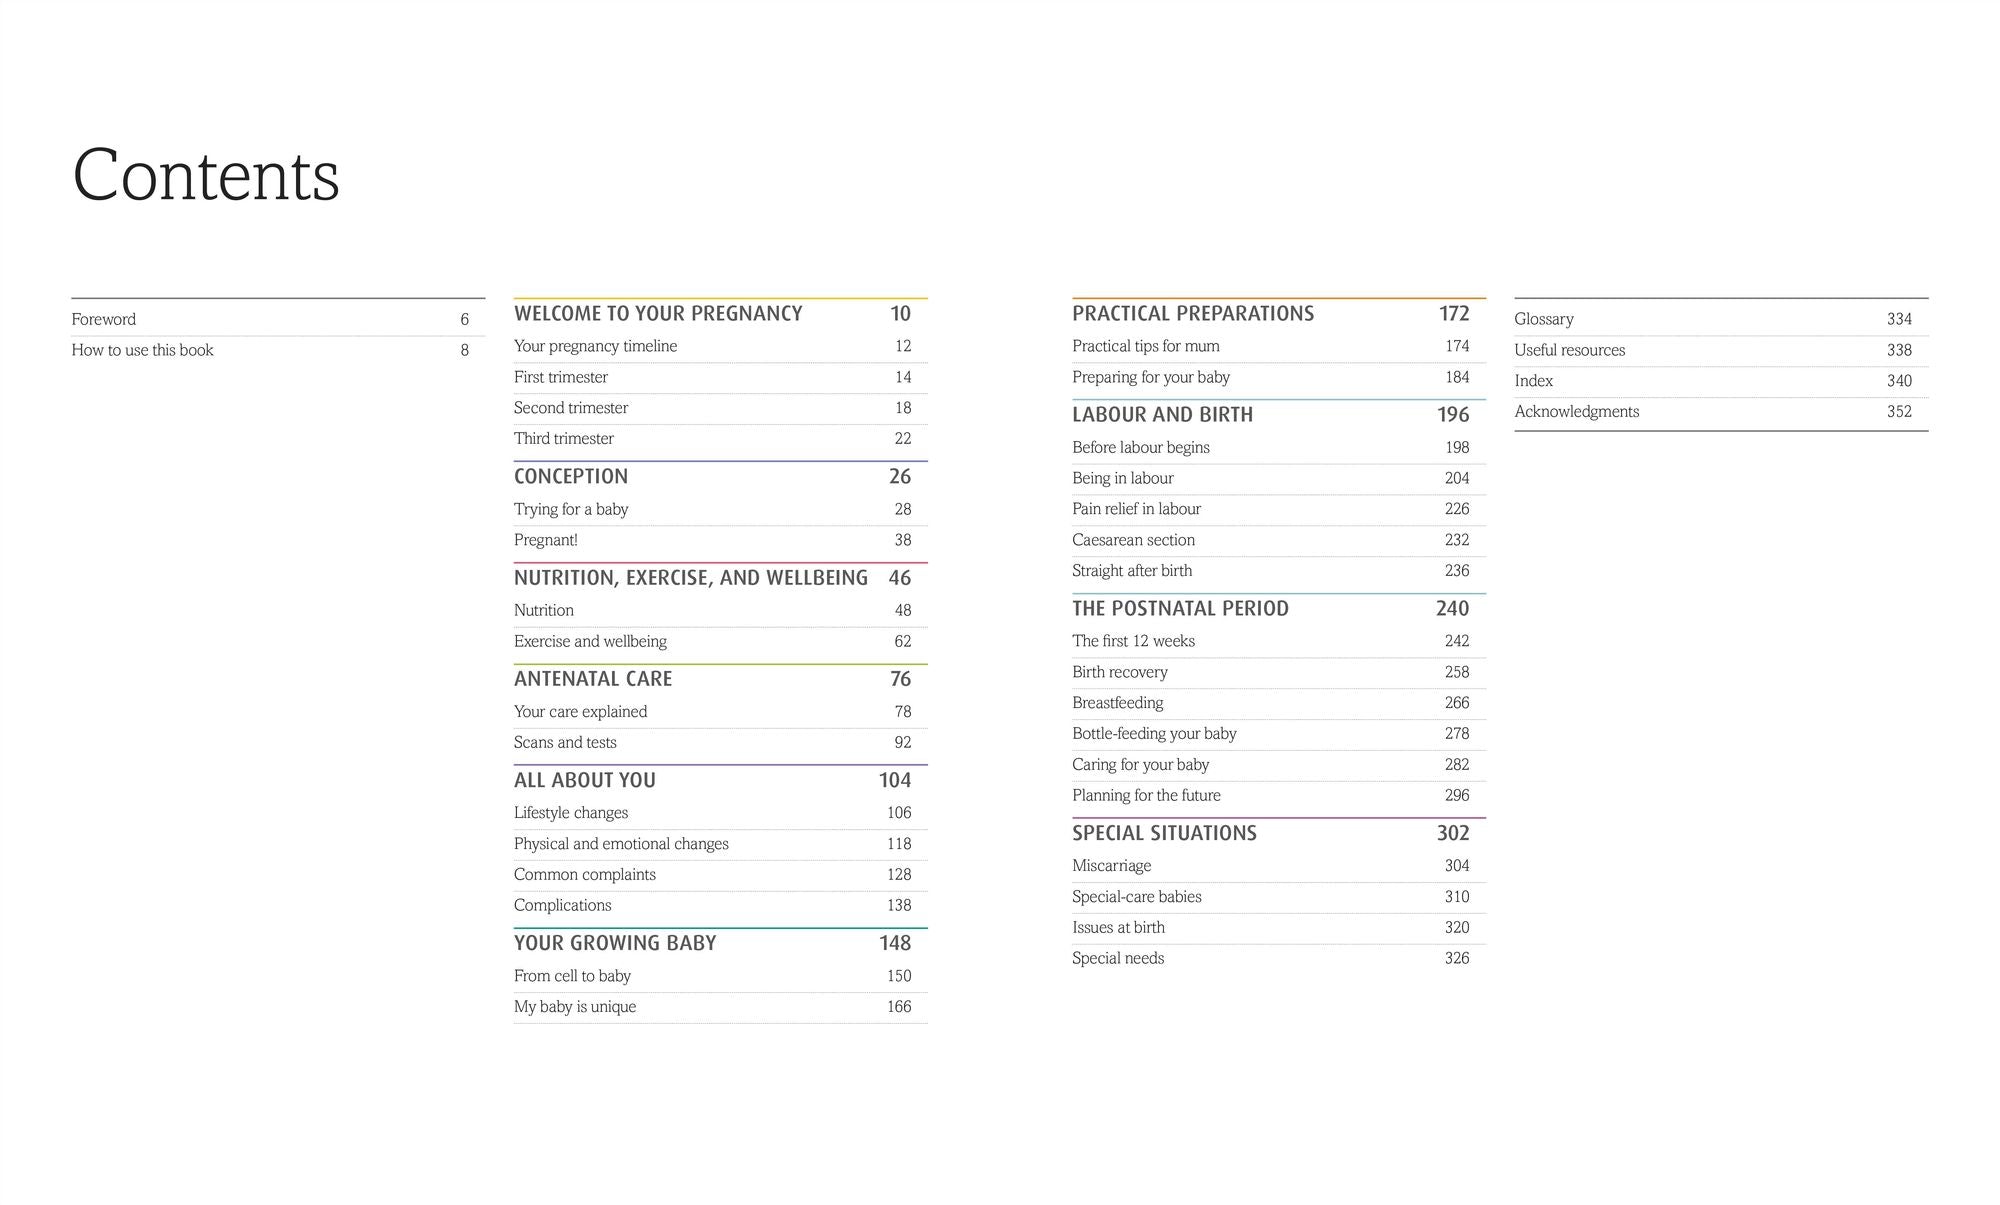The width and height of the screenshot is (2000, 1205).
Task: Click the How to use this book entry
Action: point(142,350)
